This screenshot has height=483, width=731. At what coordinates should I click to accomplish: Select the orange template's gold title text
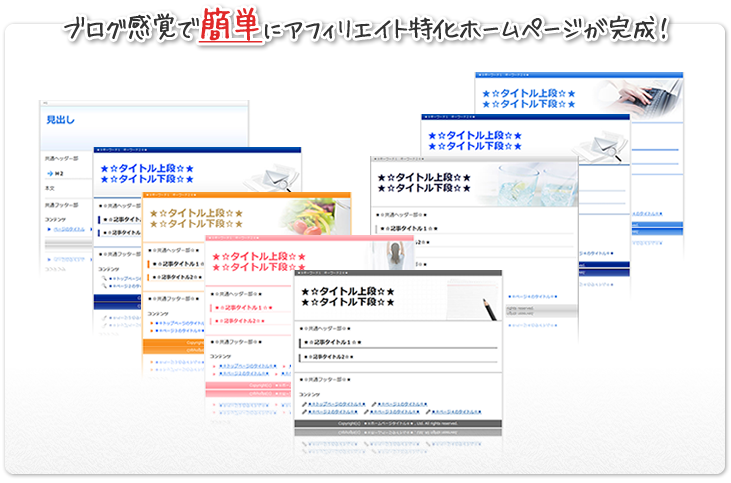(x=196, y=218)
